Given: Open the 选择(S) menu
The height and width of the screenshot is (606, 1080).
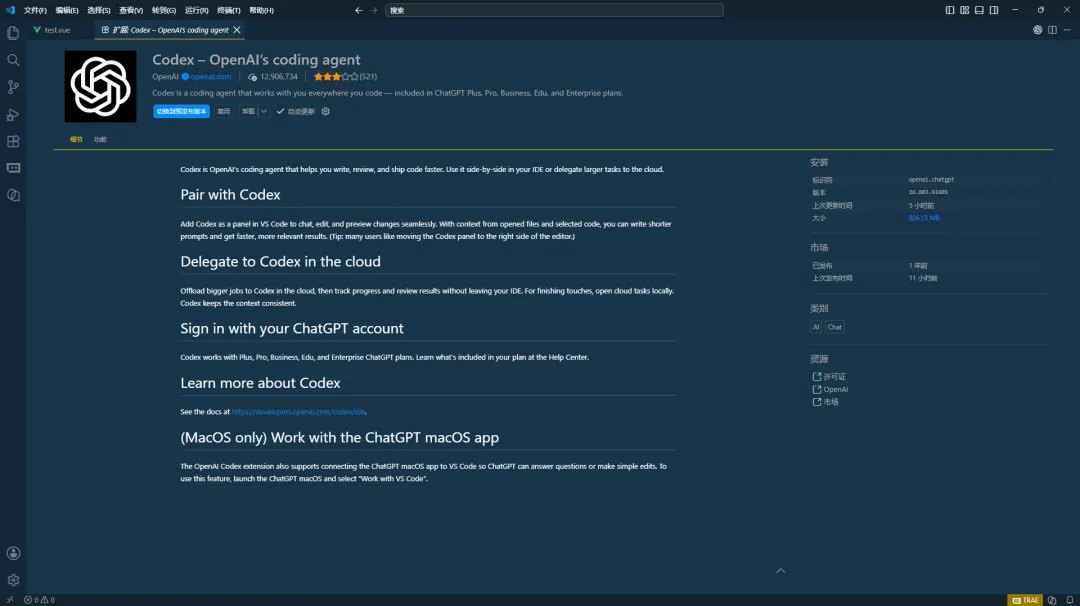Looking at the screenshot, I should tap(98, 10).
